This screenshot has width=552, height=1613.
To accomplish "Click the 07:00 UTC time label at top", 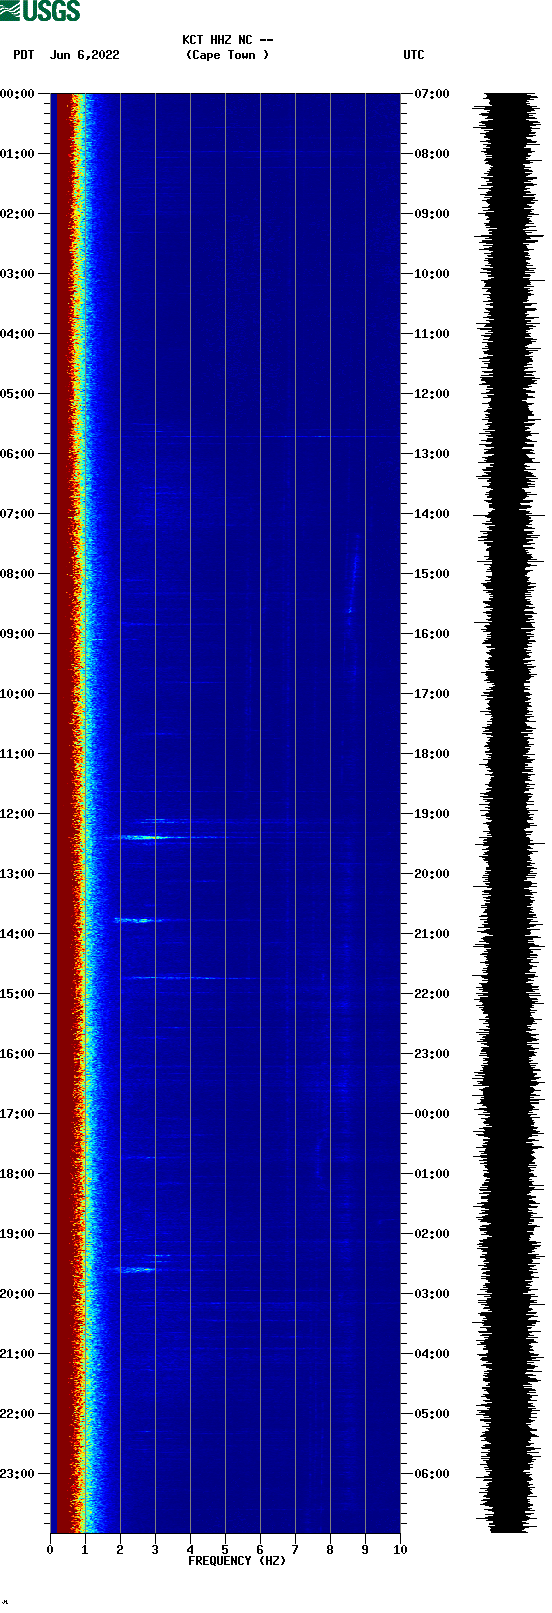I will pyautogui.click(x=432, y=94).
